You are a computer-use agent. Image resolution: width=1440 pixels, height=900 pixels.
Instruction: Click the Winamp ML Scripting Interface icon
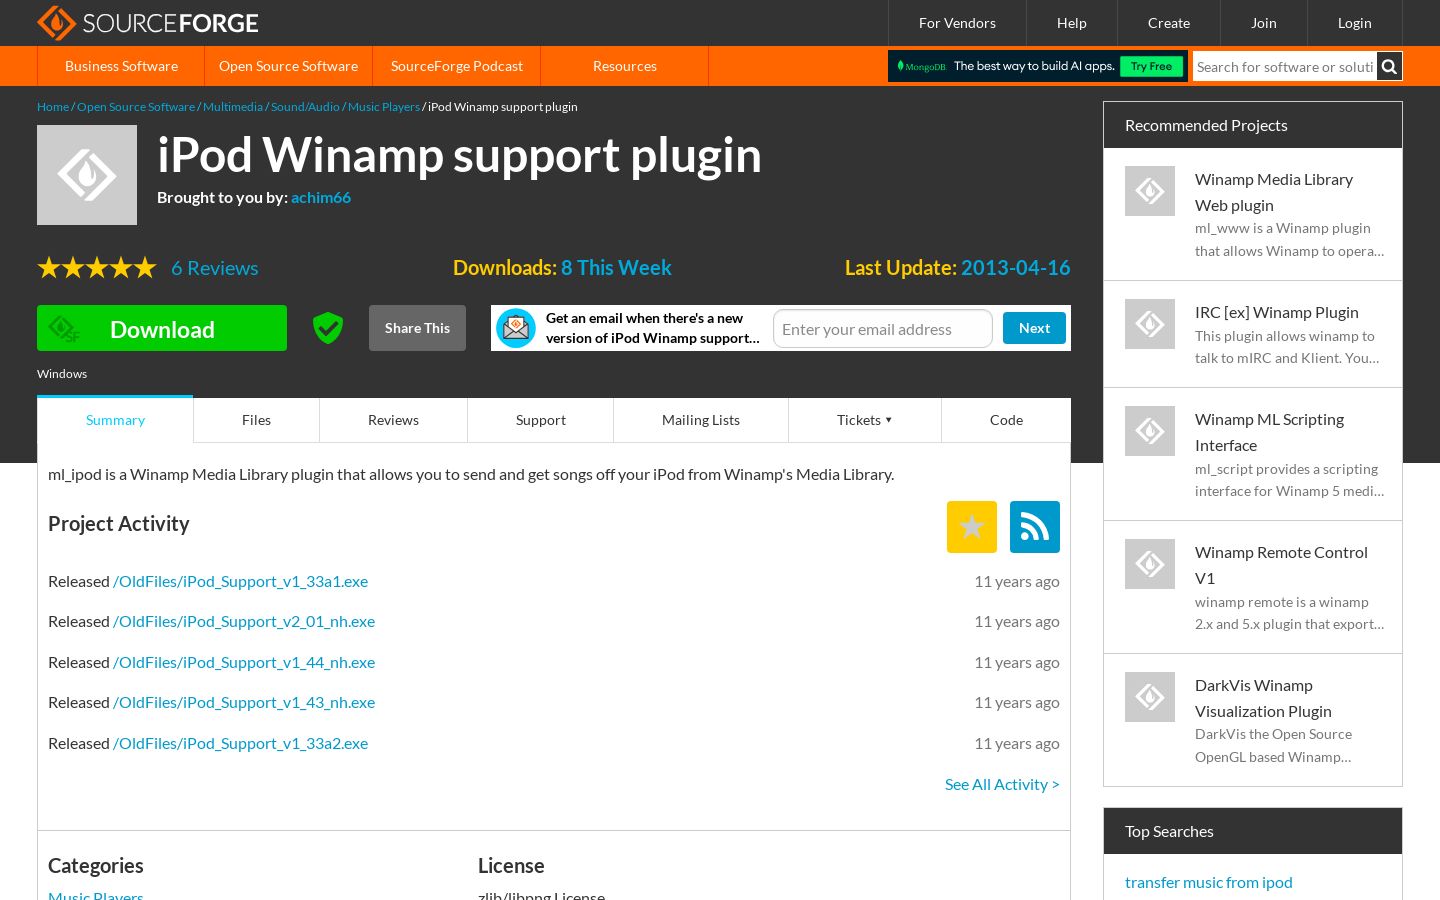(1150, 431)
